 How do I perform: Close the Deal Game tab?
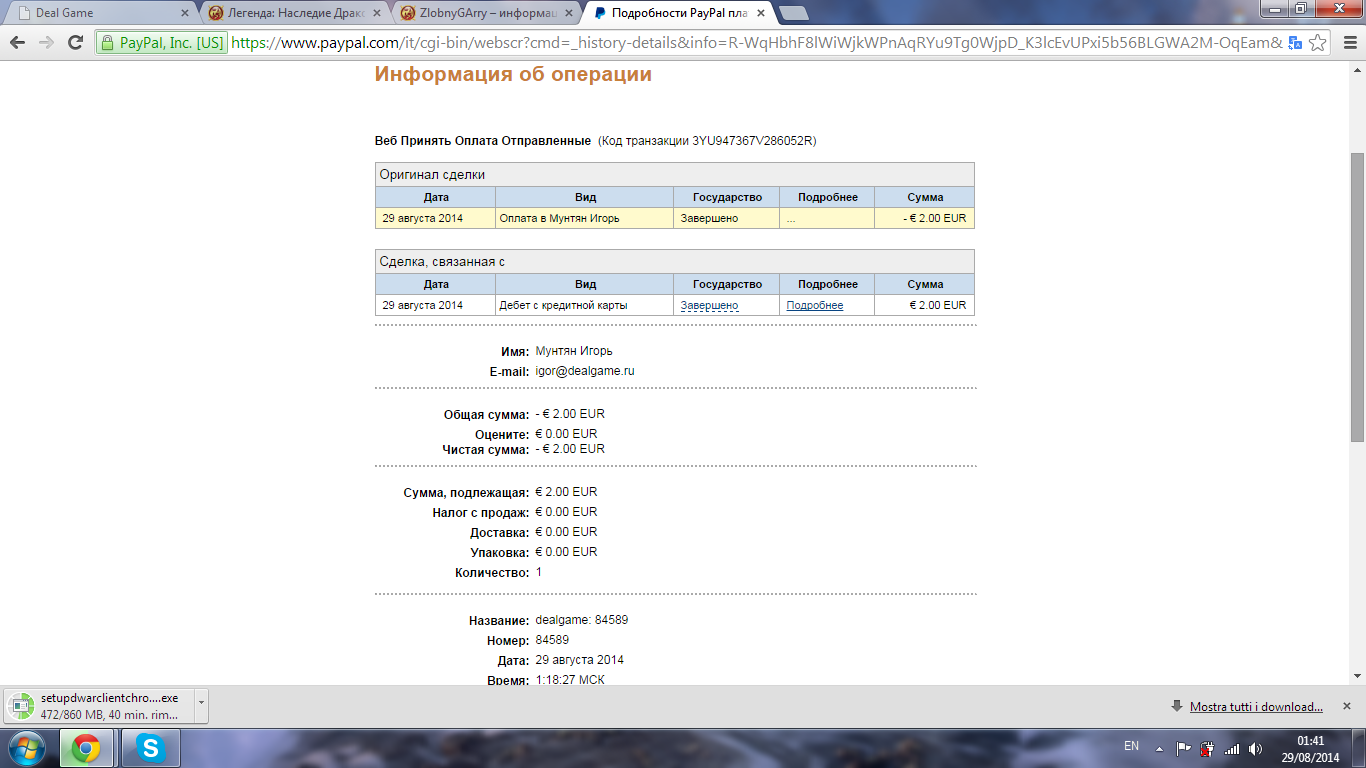(184, 13)
